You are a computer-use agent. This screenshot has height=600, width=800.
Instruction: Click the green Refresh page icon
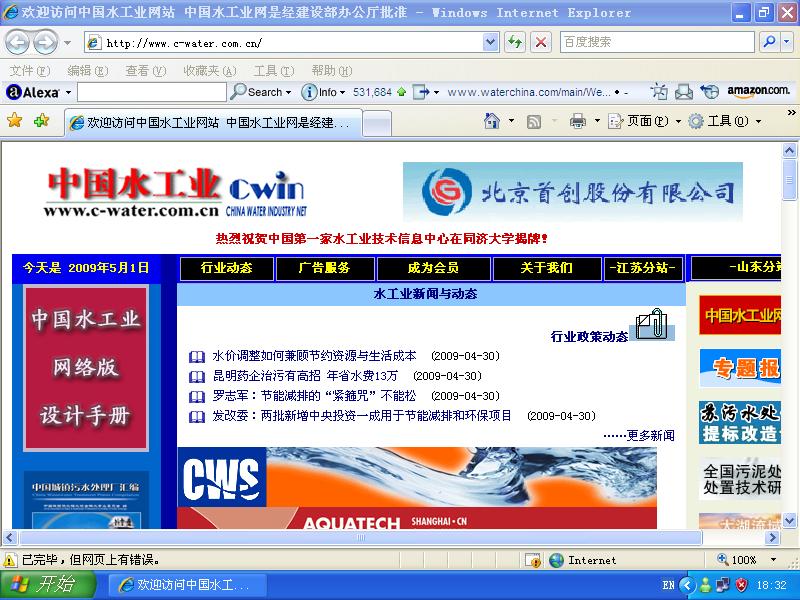click(515, 43)
